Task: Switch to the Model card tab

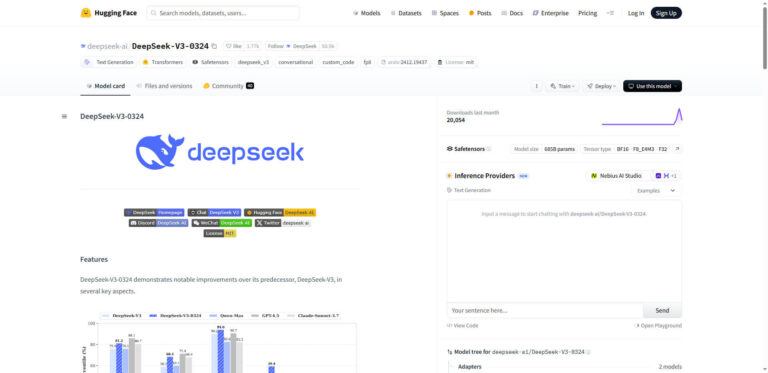Action: click(105, 86)
